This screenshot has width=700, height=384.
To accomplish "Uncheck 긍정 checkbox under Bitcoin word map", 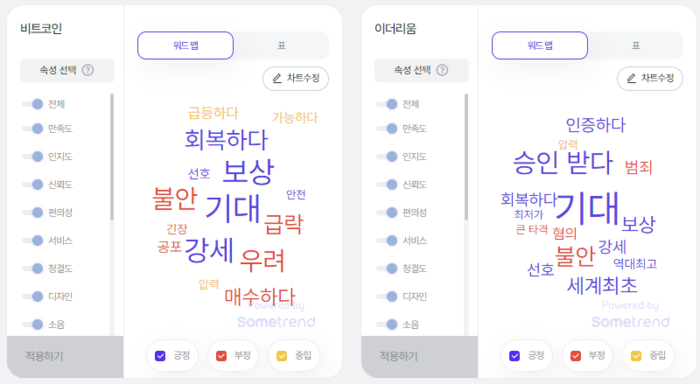I will [160, 356].
